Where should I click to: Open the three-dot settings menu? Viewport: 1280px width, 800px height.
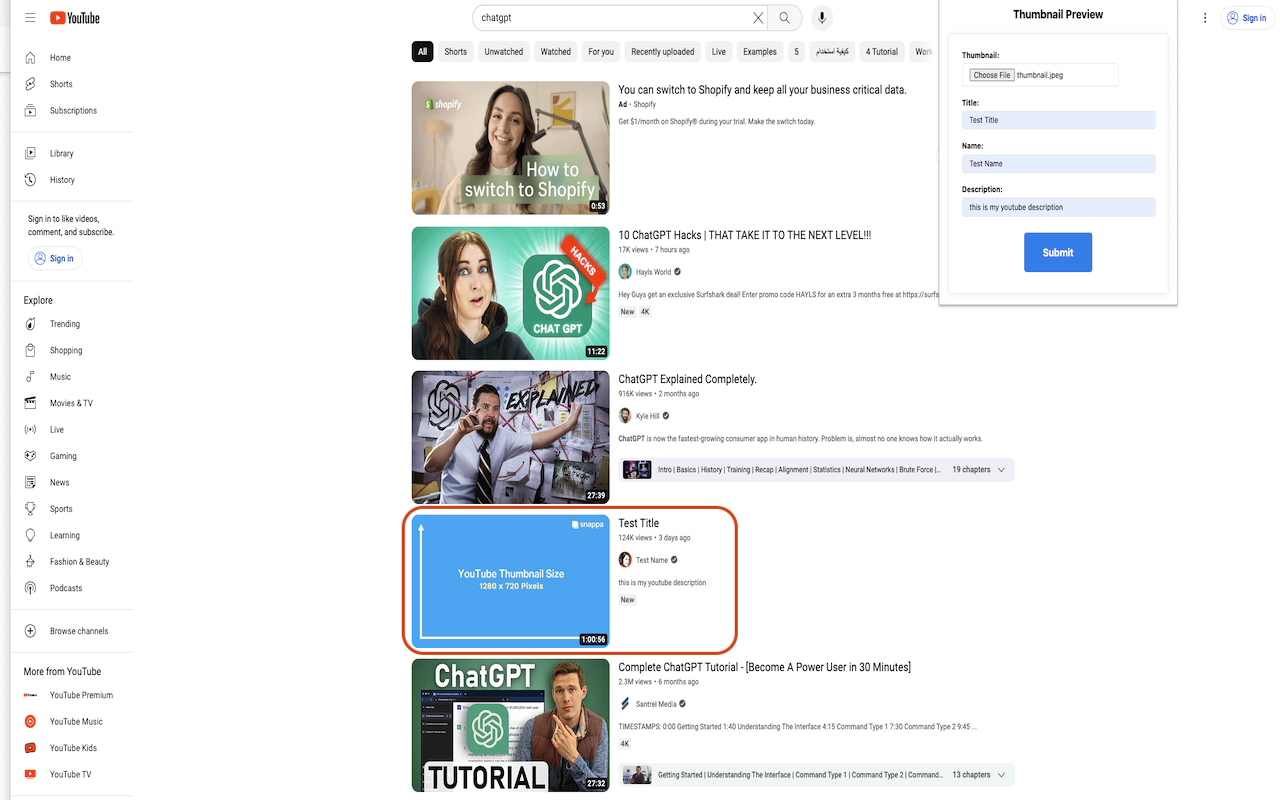pos(1205,18)
